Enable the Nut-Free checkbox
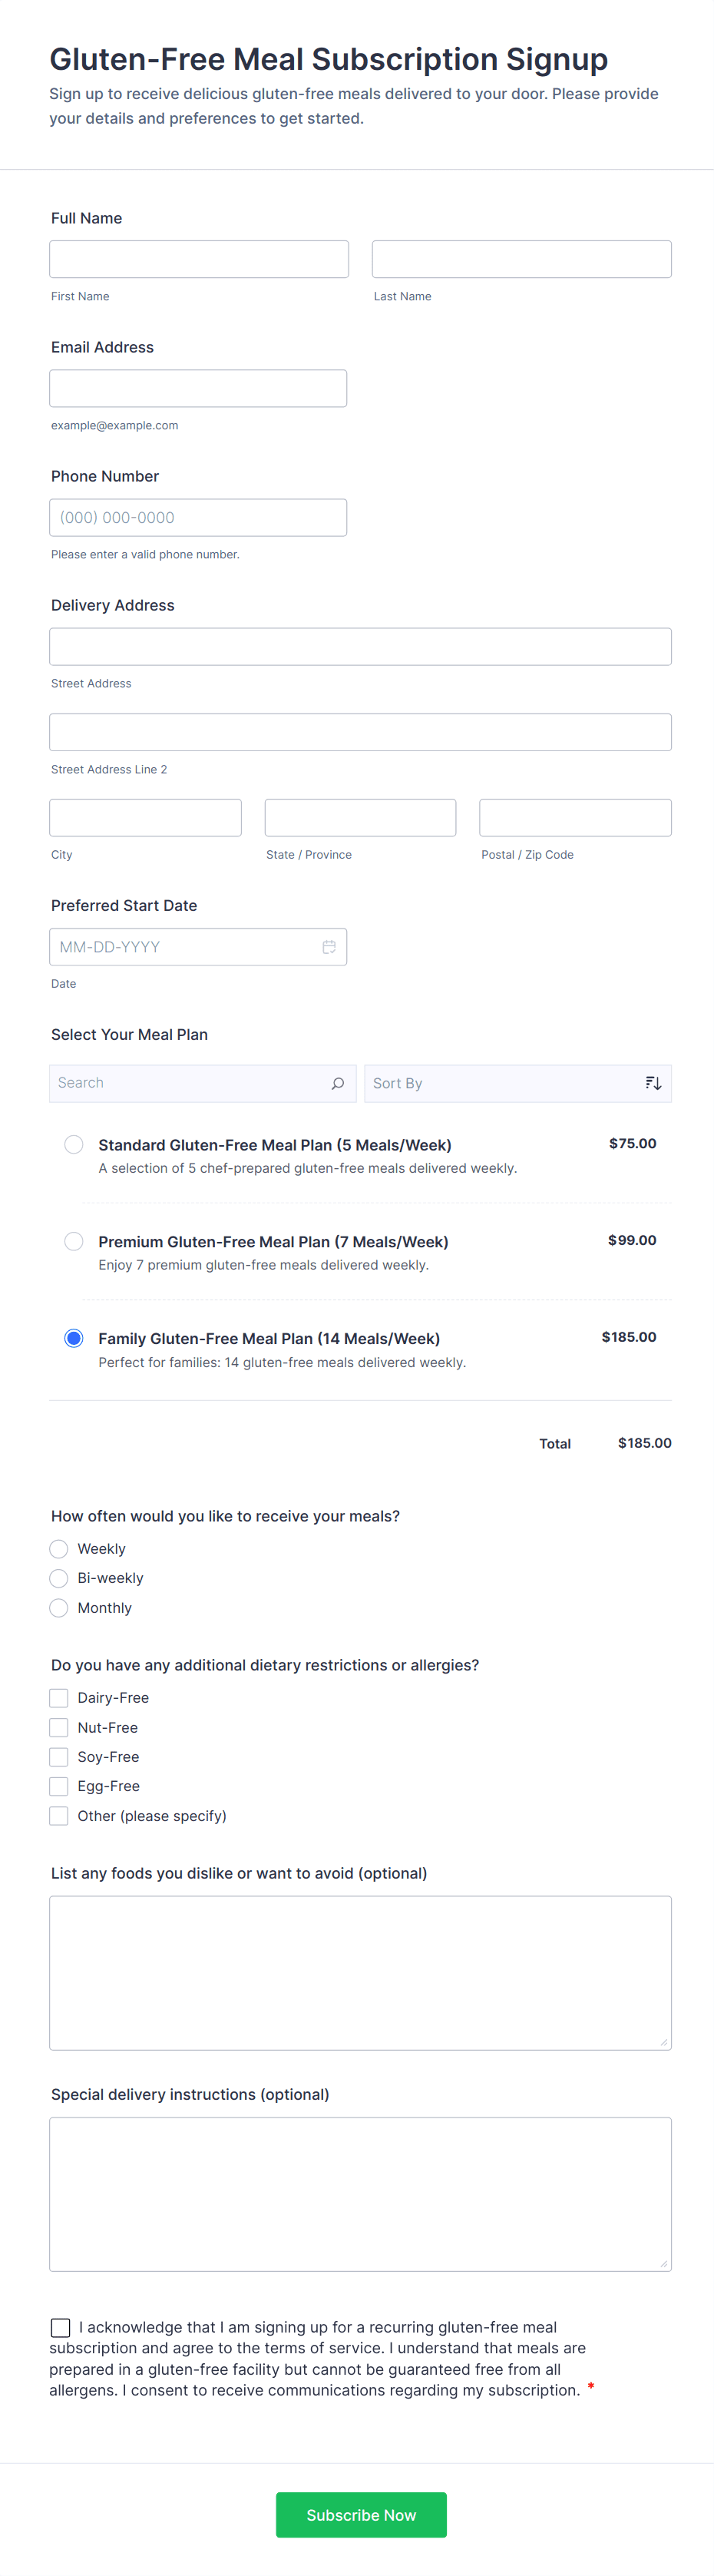The image size is (714, 2576). (x=59, y=1728)
